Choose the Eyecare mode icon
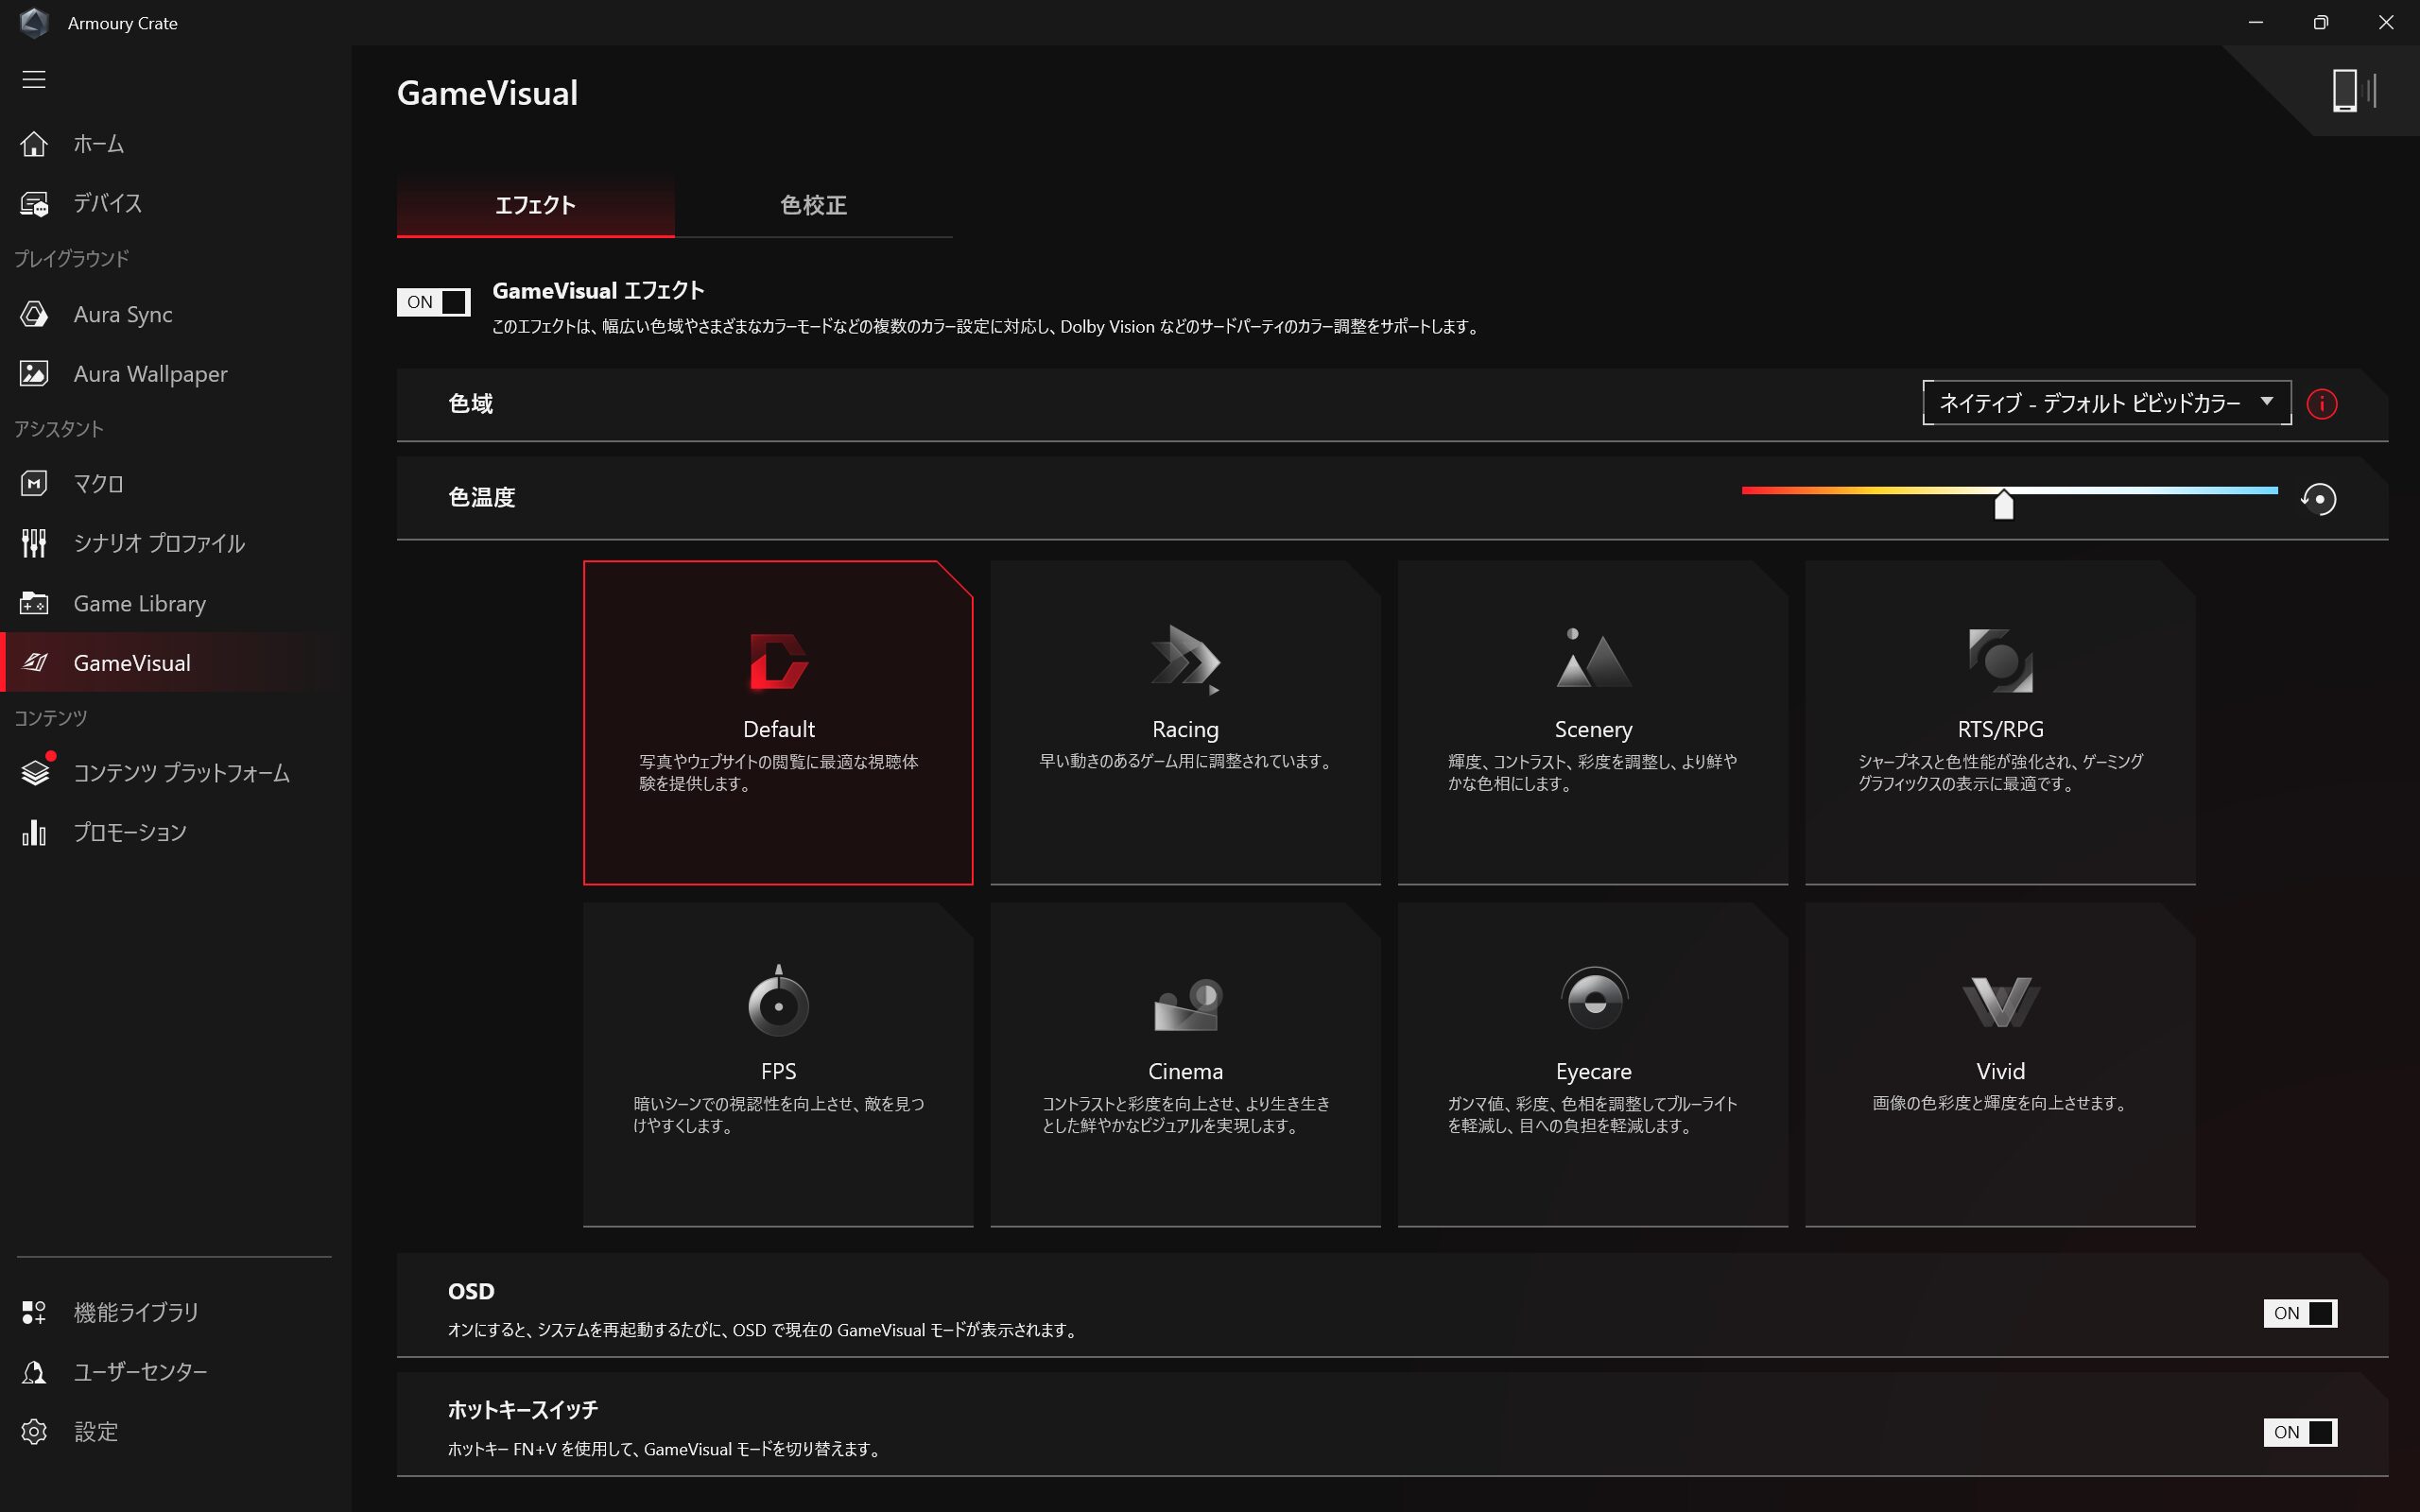 pyautogui.click(x=1593, y=999)
